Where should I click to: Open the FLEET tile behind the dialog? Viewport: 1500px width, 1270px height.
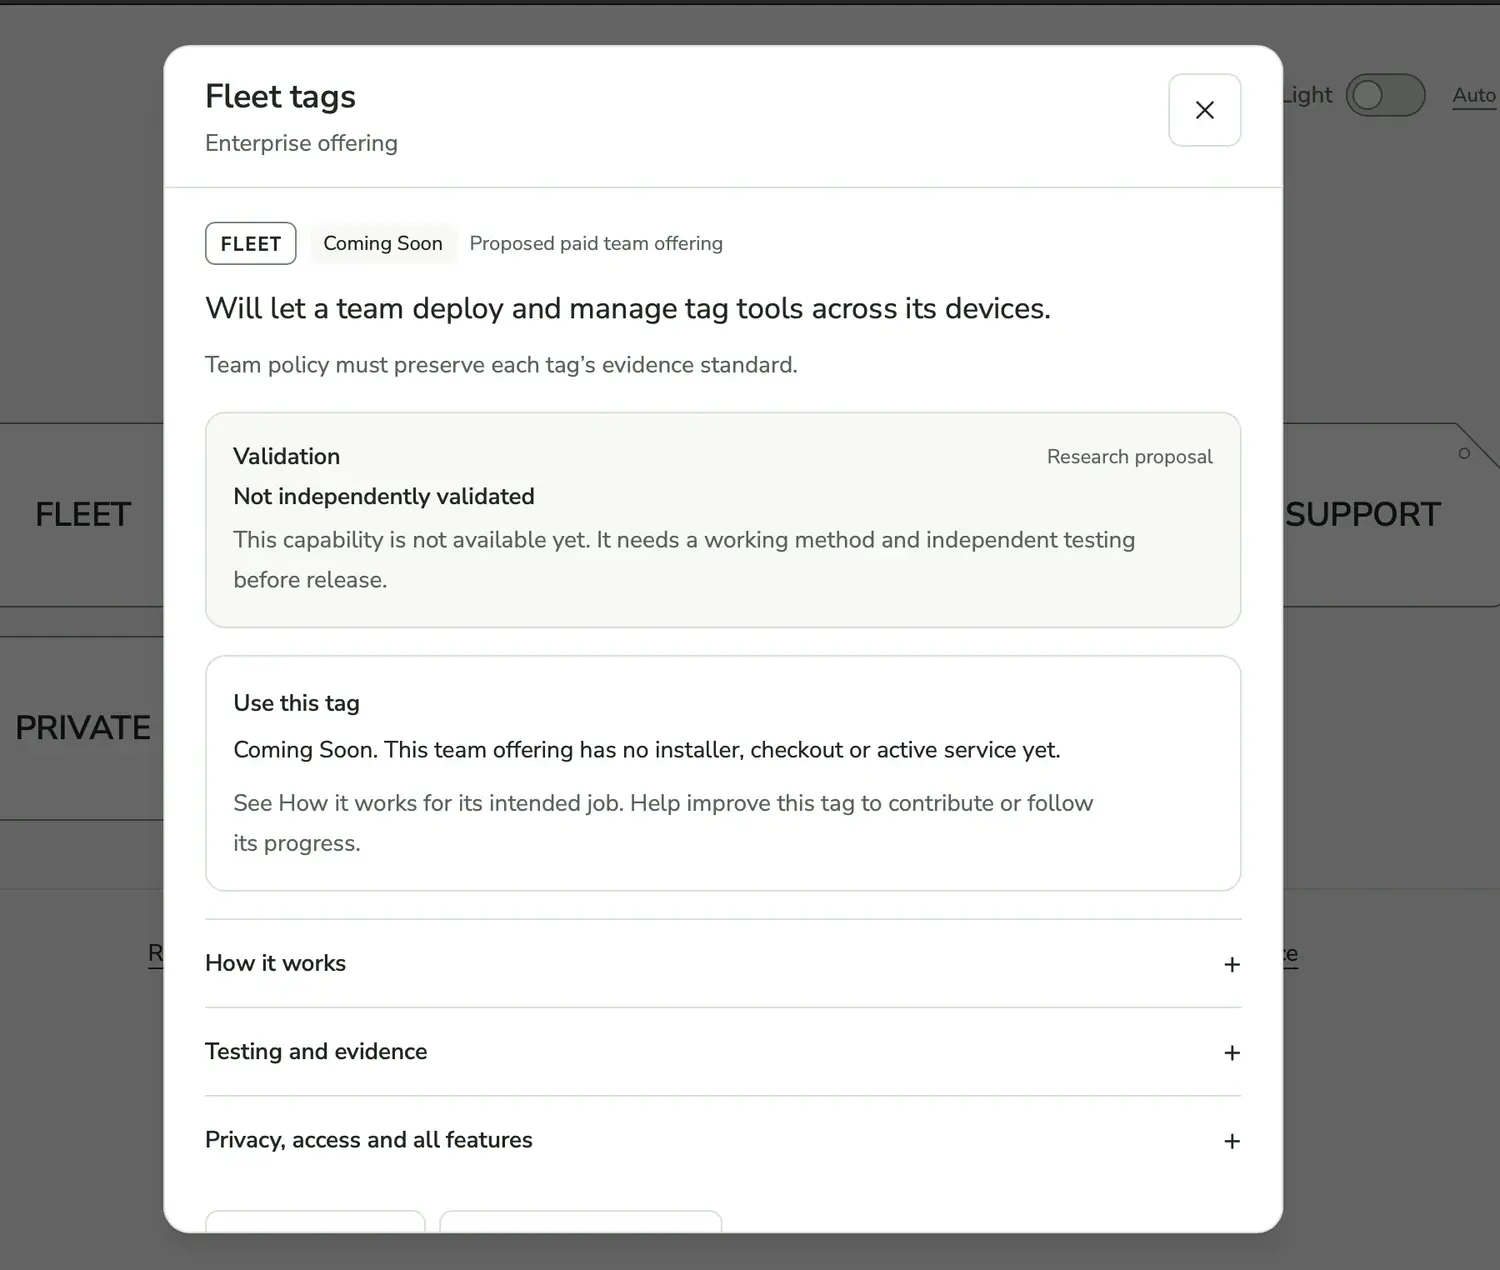tap(82, 514)
